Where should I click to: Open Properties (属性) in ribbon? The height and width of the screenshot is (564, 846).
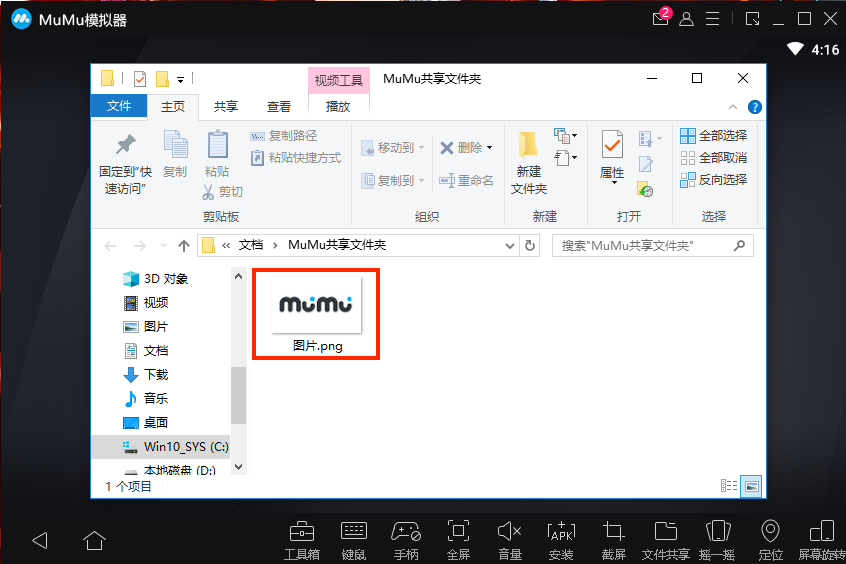point(612,157)
